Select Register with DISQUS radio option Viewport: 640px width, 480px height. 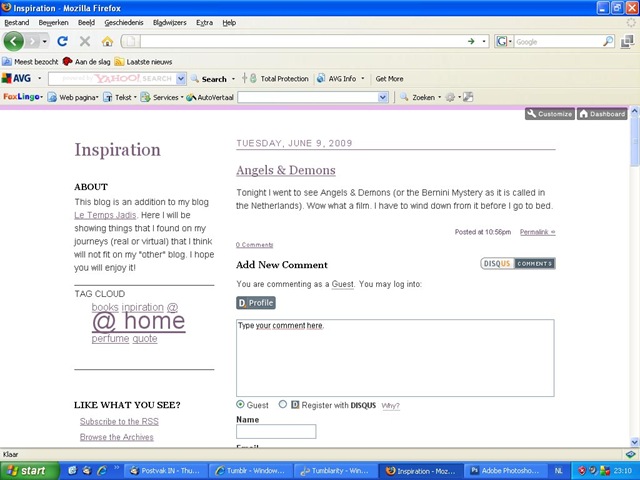tap(282, 404)
